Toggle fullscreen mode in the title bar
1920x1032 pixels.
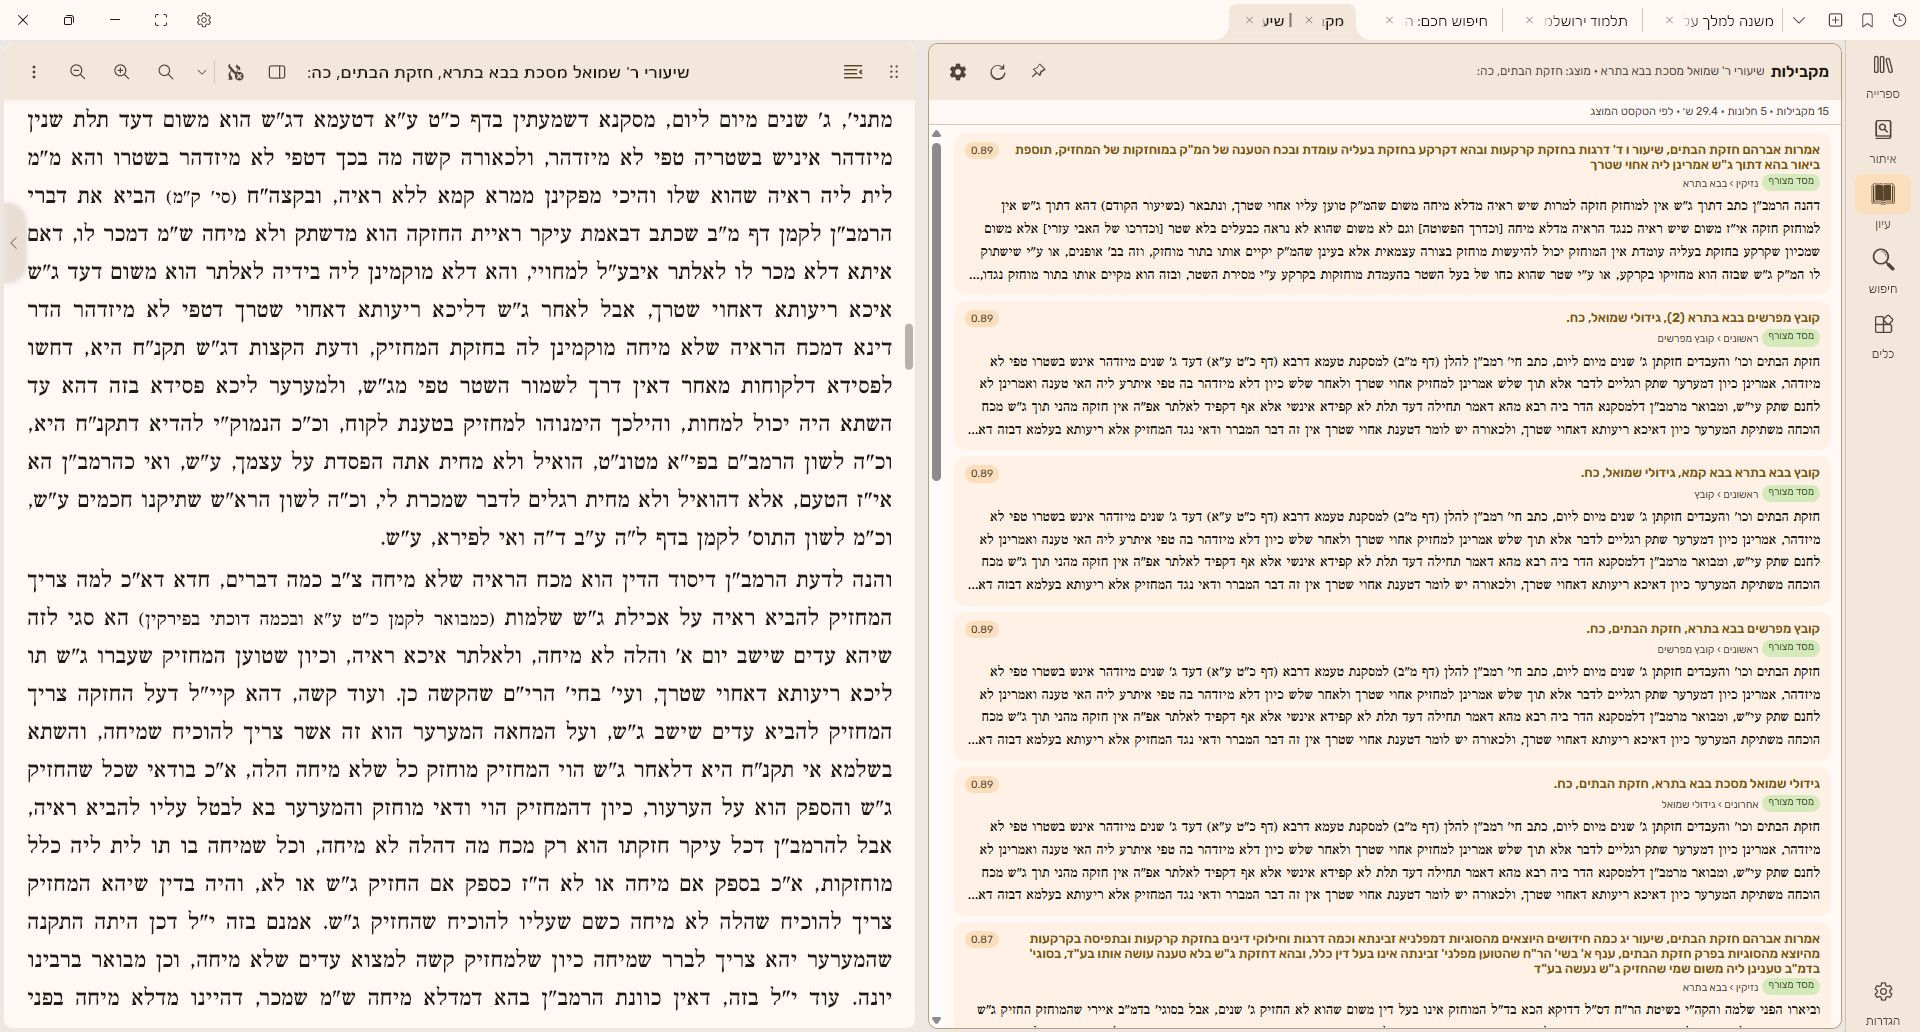(x=161, y=20)
